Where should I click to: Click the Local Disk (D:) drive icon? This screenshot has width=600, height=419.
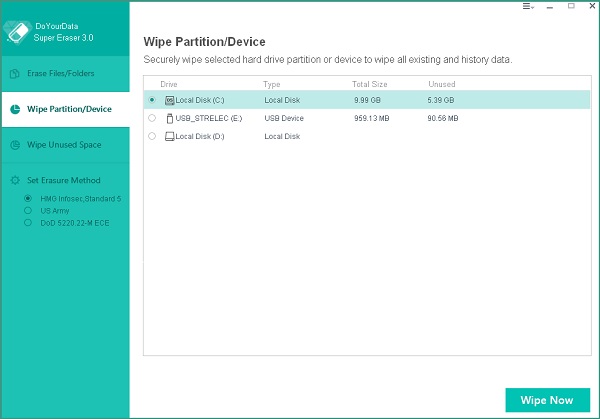169,136
